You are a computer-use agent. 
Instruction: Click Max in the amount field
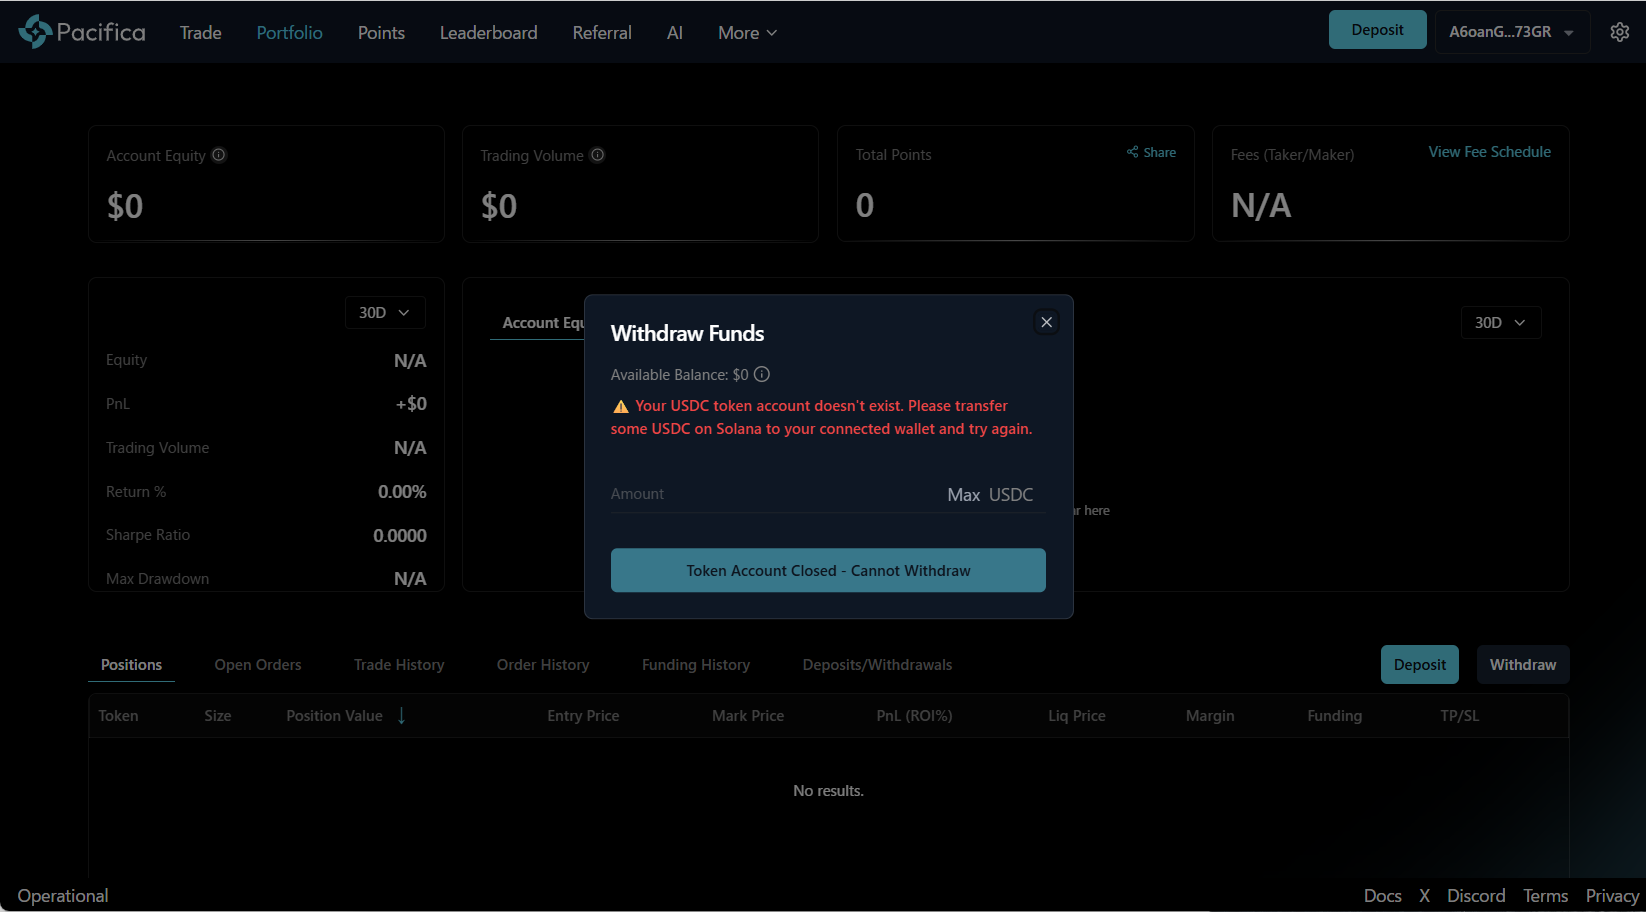pyautogui.click(x=963, y=495)
